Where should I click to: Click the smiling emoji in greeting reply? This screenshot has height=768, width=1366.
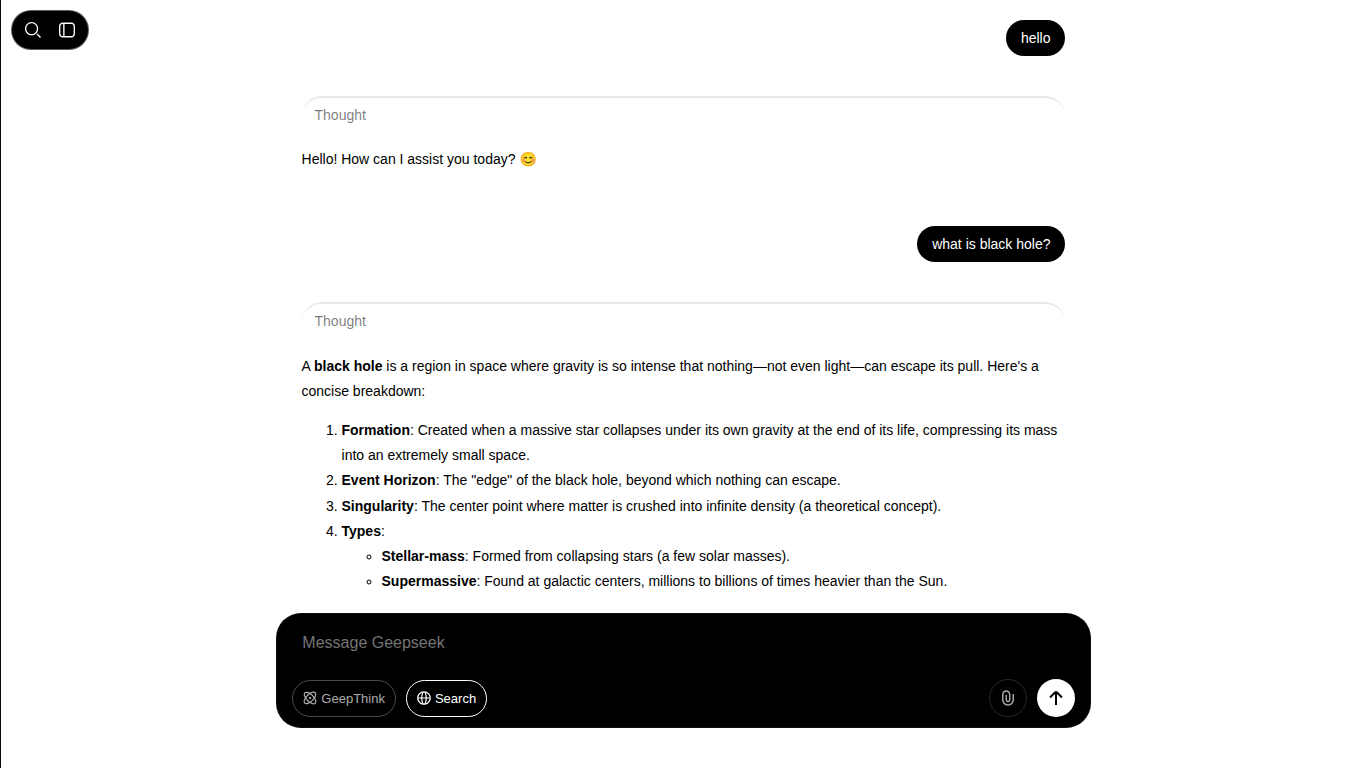[x=528, y=159]
